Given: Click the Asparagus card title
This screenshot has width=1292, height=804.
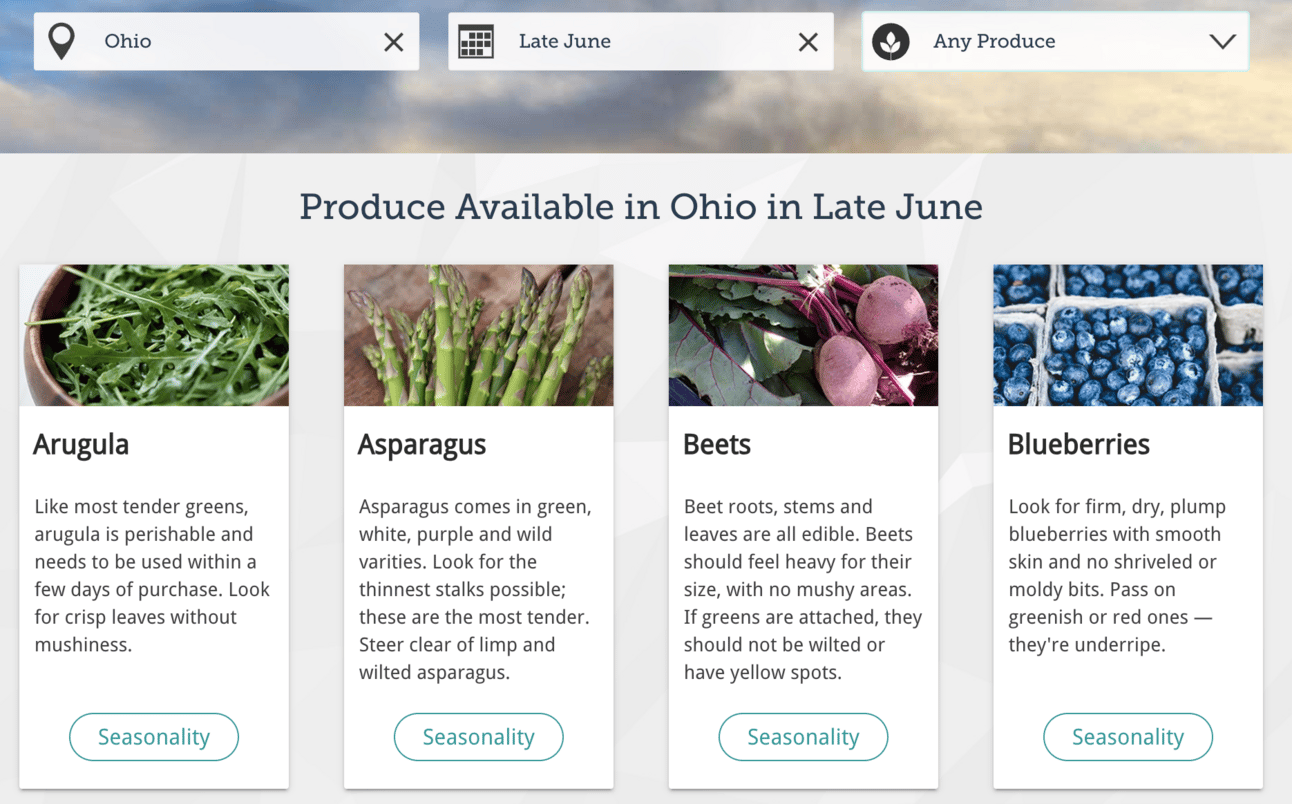Looking at the screenshot, I should [x=422, y=445].
